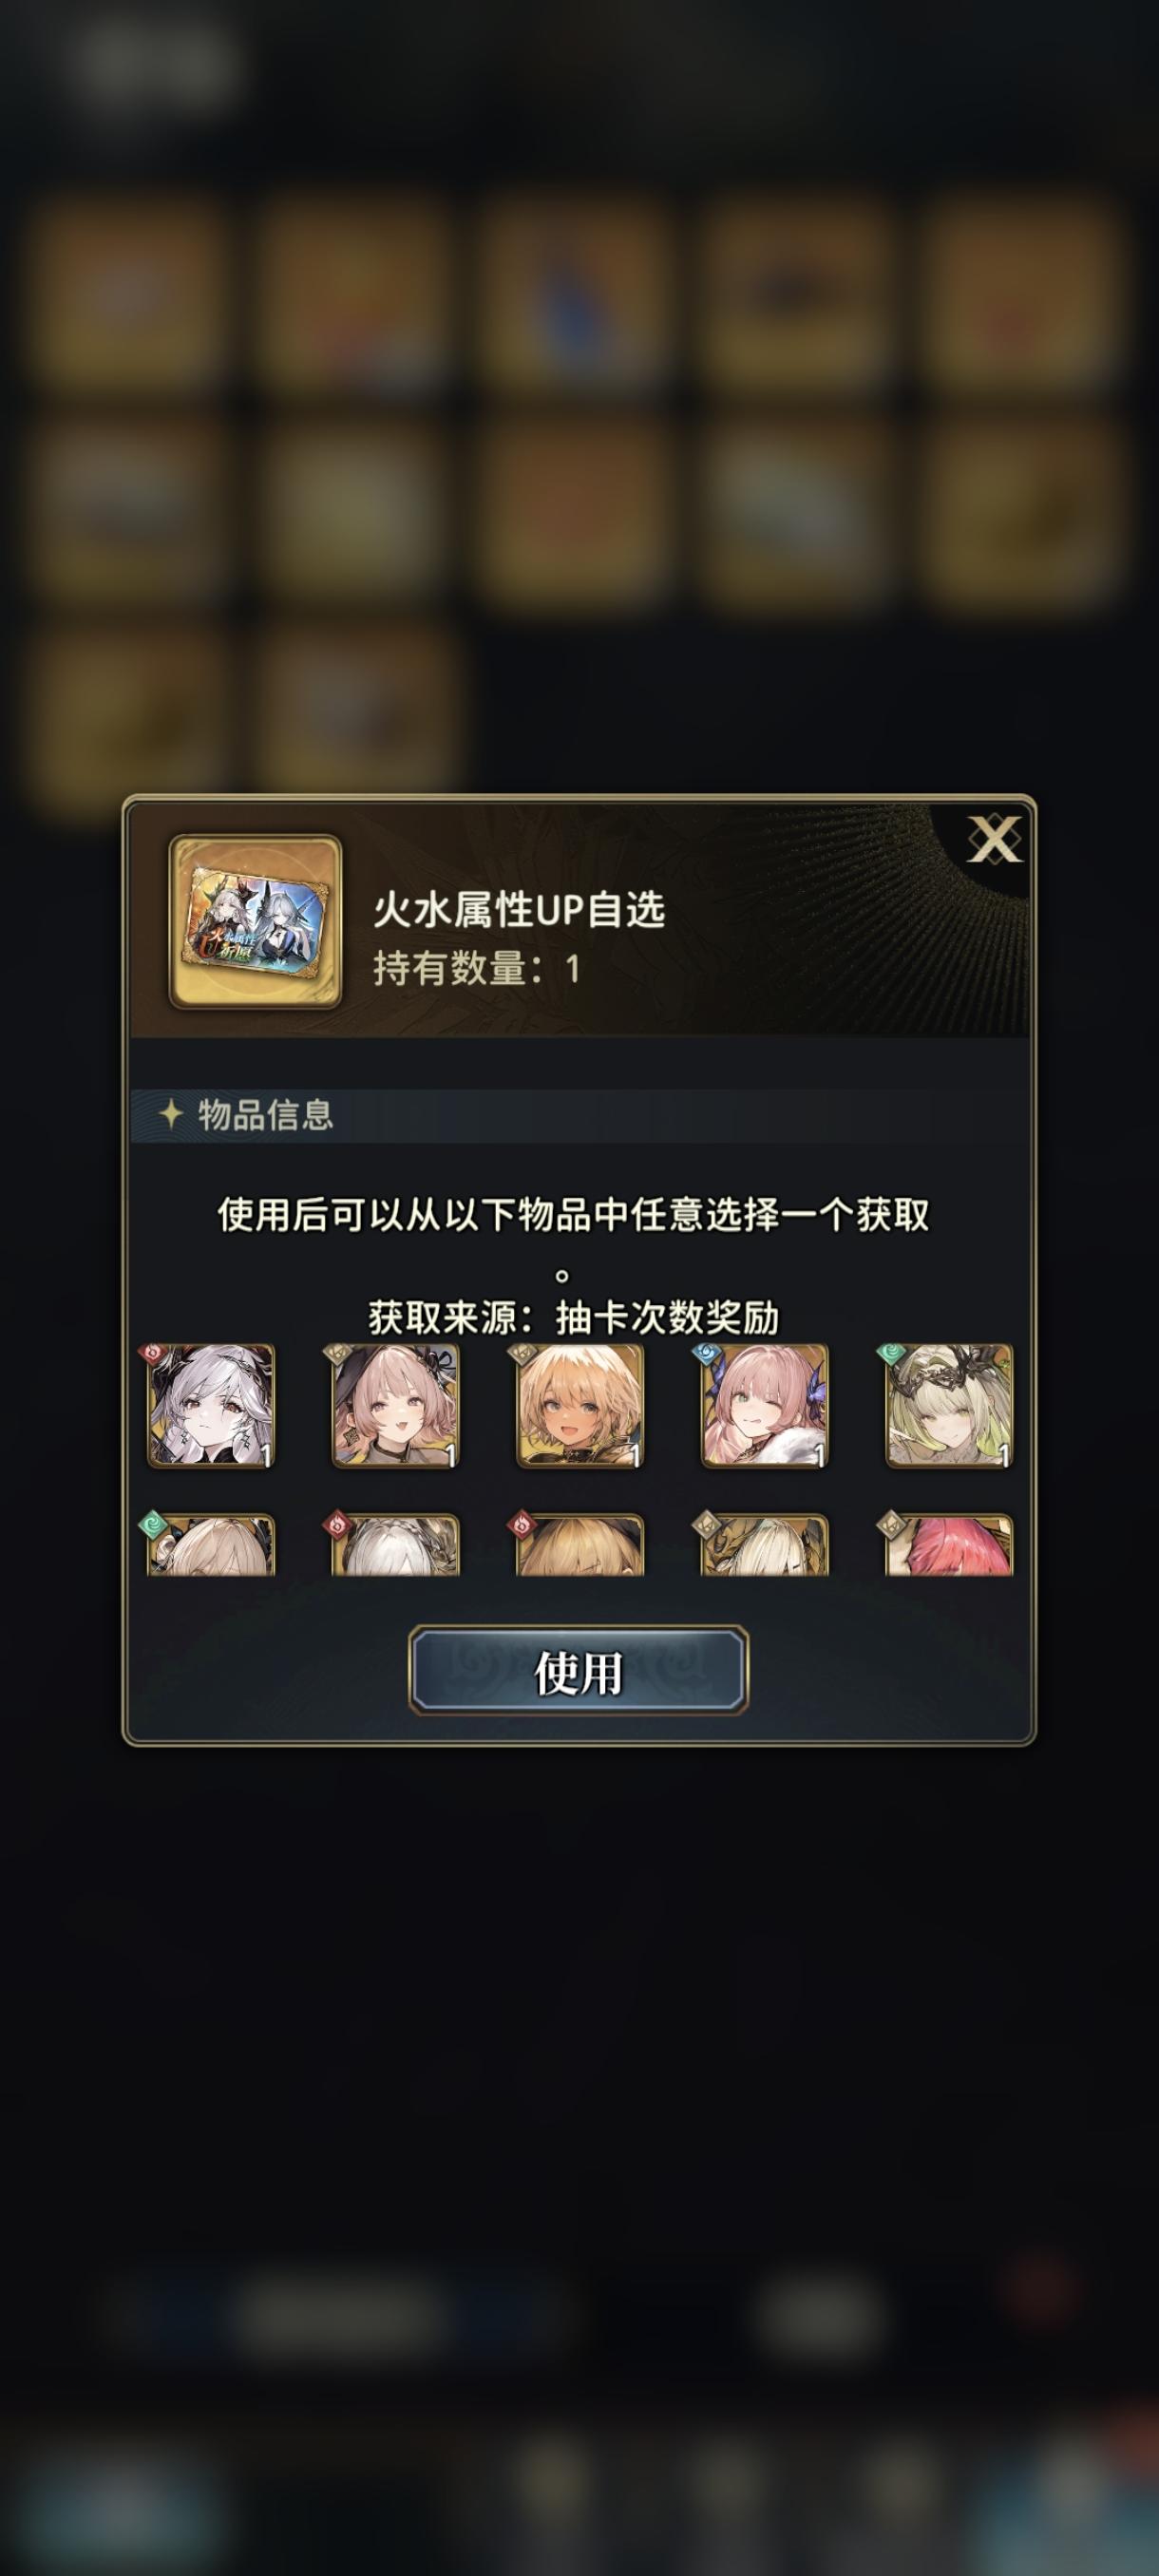Pick the white-haired fire character in second row

395,1545
